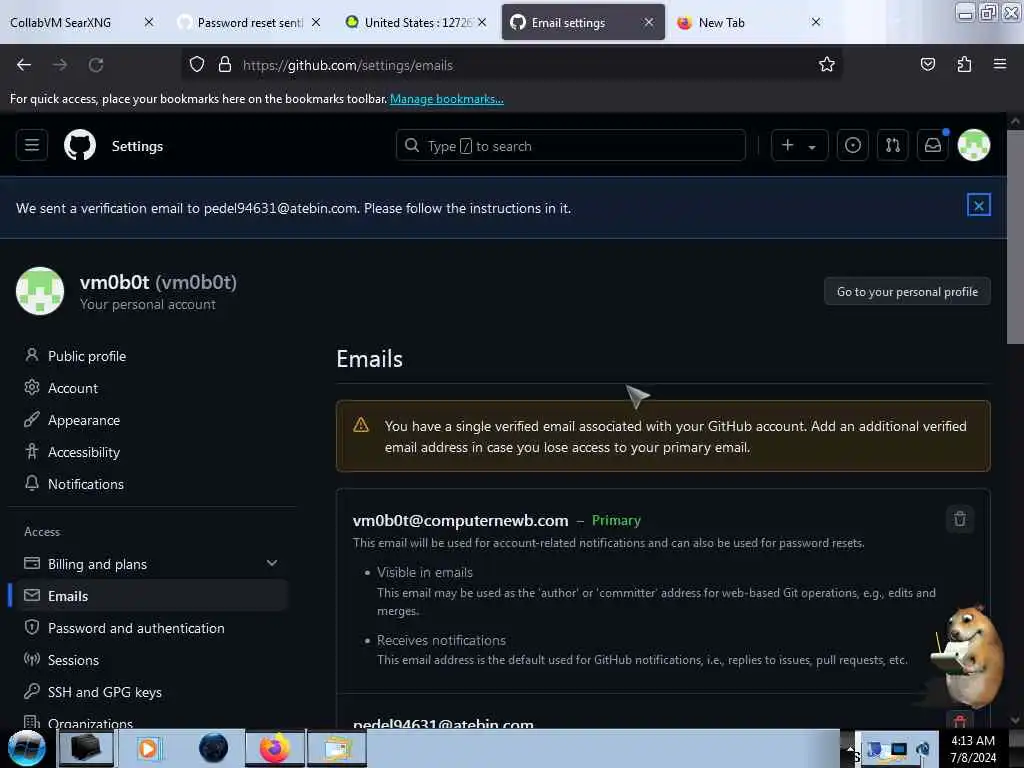Viewport: 1024px width, 768px height.
Task: Close the United States tab
Action: (482, 22)
